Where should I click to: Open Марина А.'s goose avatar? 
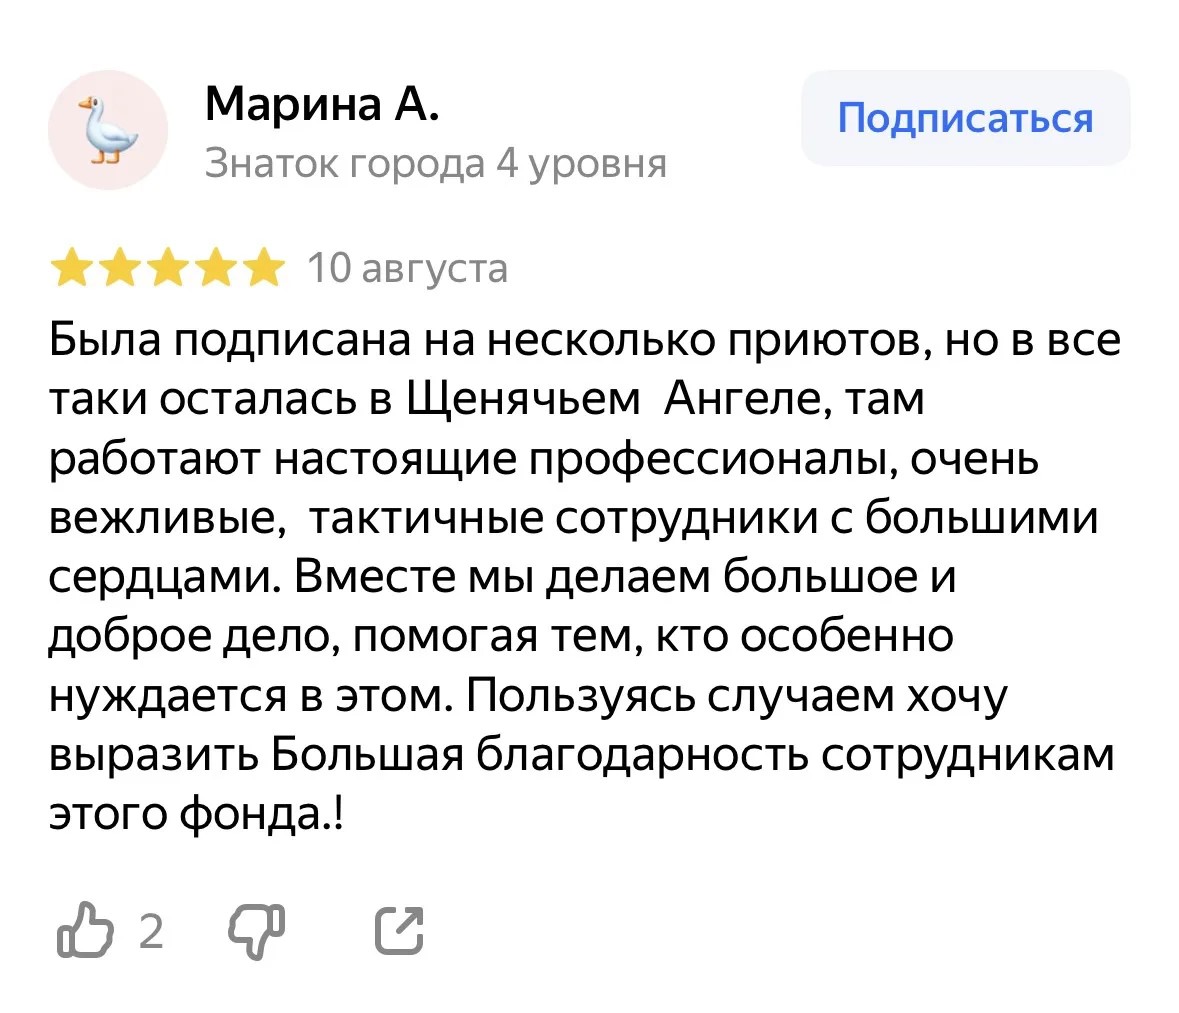[x=108, y=129]
